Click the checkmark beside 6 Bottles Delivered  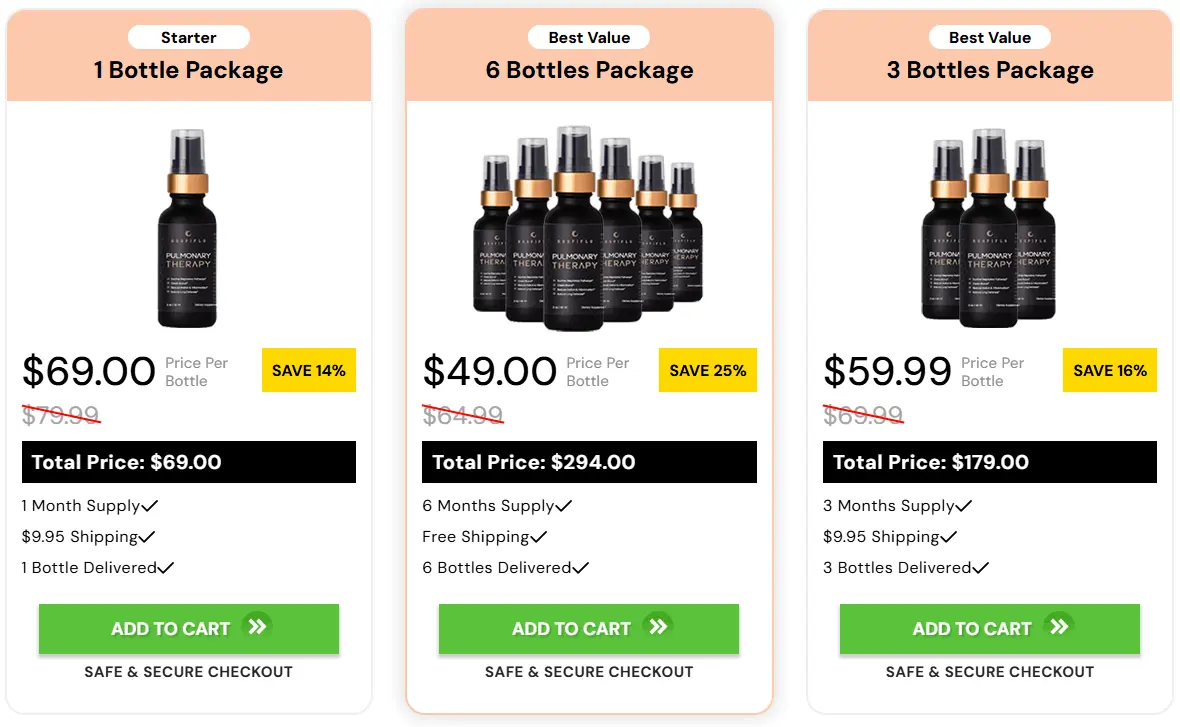[x=580, y=567]
